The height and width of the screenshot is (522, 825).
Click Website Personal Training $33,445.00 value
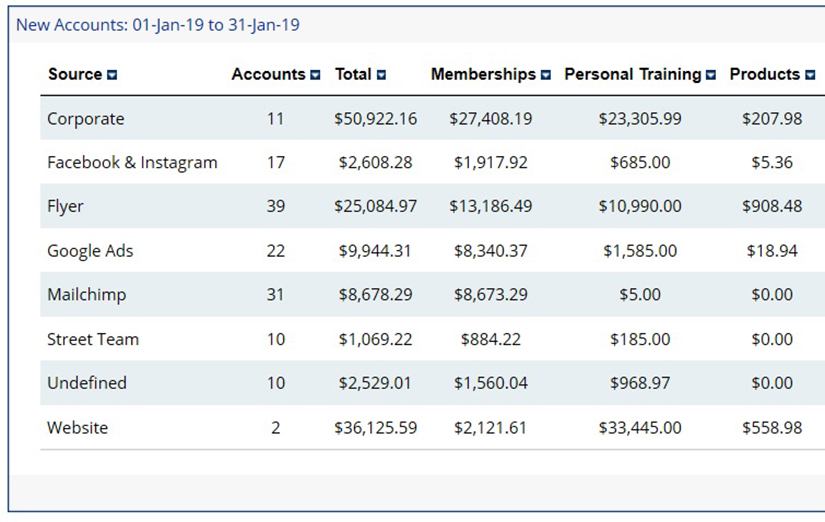tap(640, 427)
